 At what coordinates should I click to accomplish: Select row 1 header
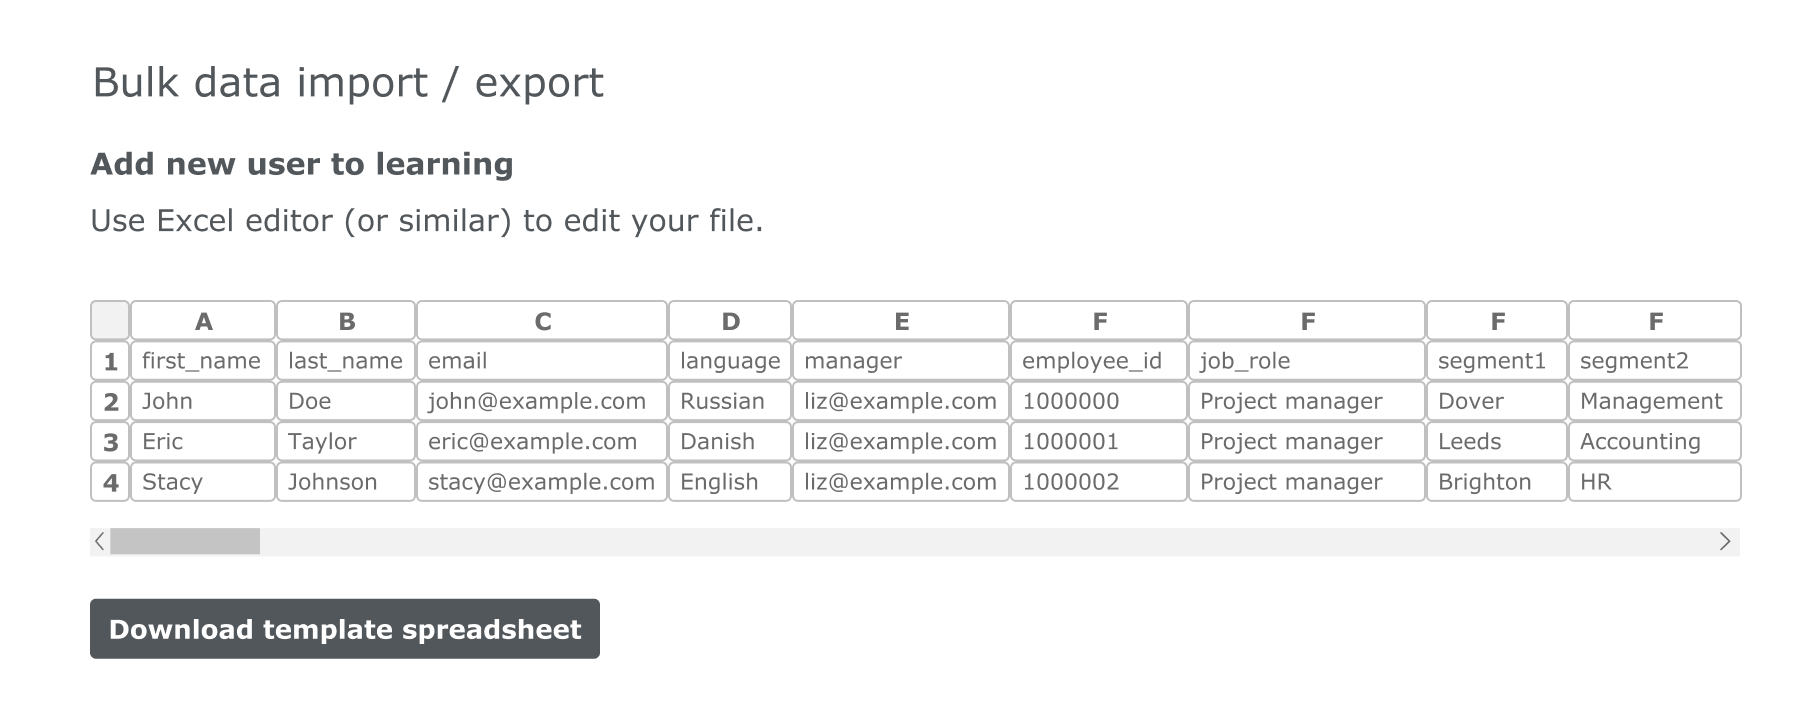click(x=110, y=361)
